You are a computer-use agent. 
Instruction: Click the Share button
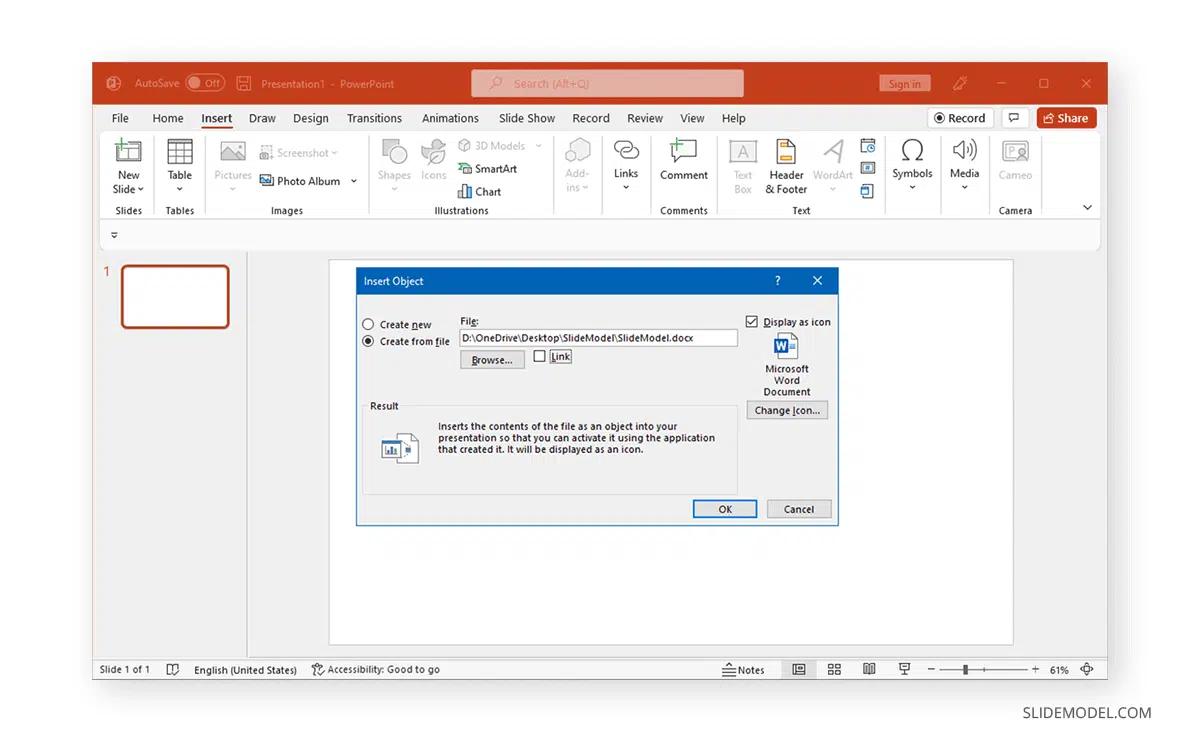pyautogui.click(x=1066, y=118)
